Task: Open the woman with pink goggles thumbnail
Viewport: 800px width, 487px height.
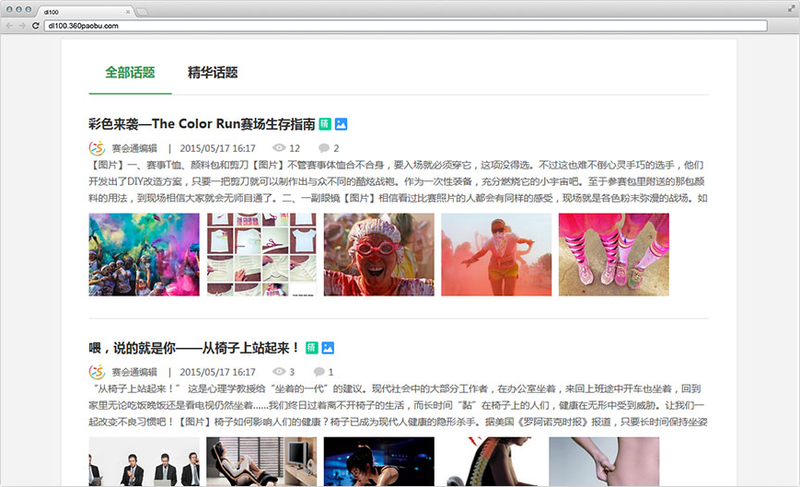Action: coord(379,254)
